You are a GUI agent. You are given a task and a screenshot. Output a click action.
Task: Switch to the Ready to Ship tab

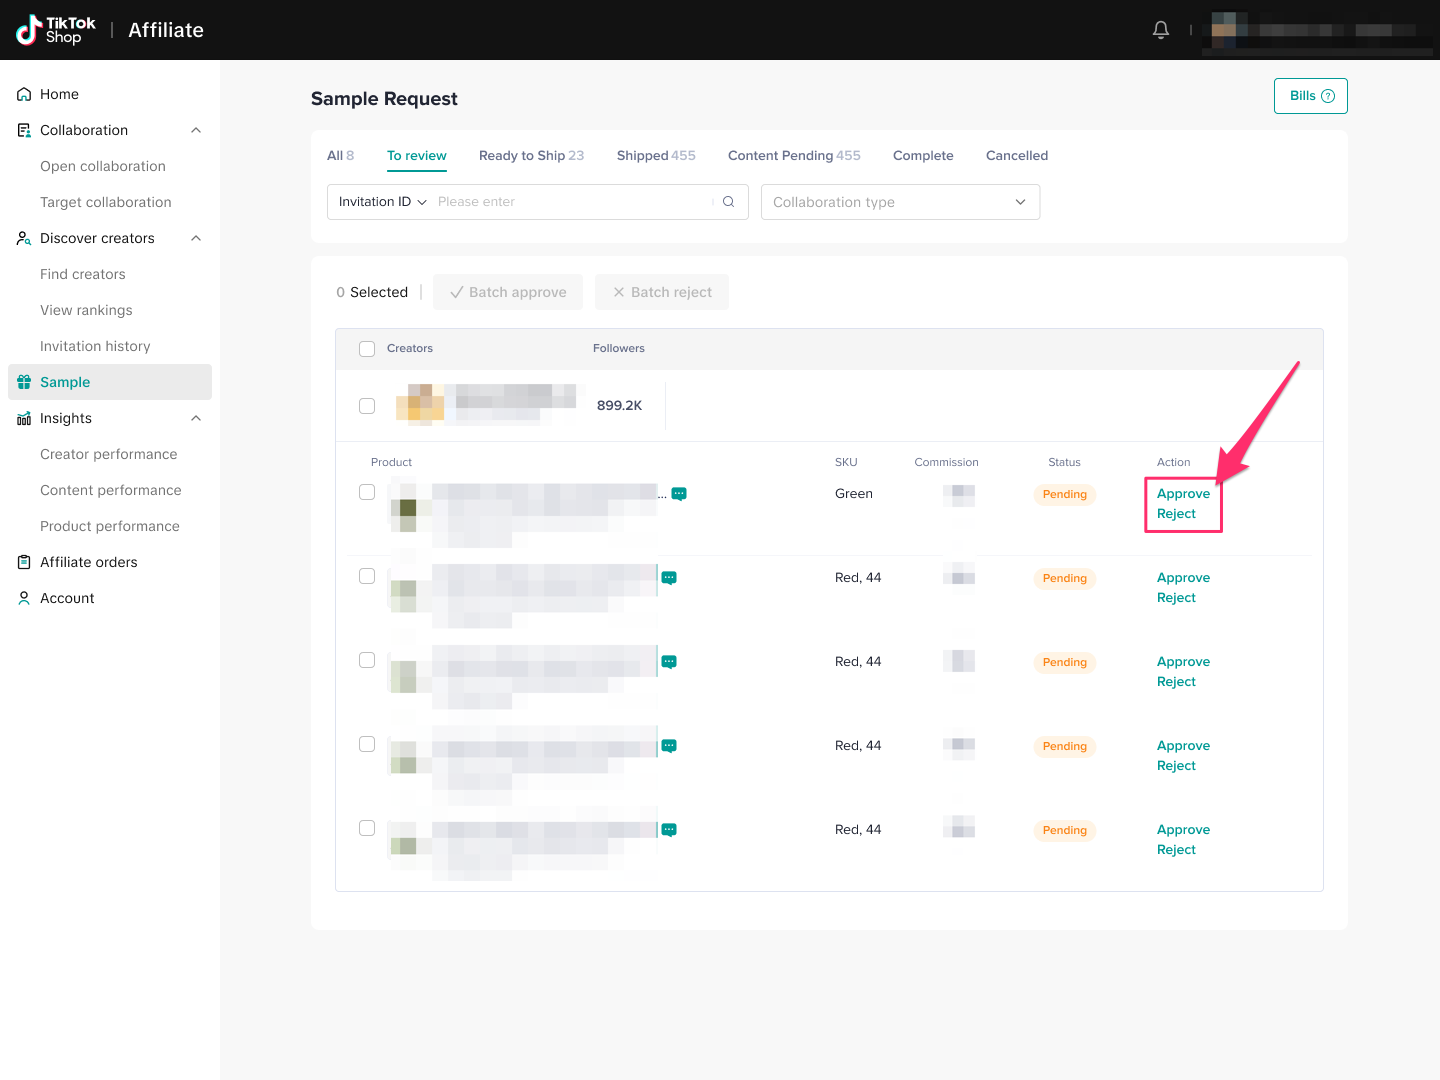tap(530, 156)
